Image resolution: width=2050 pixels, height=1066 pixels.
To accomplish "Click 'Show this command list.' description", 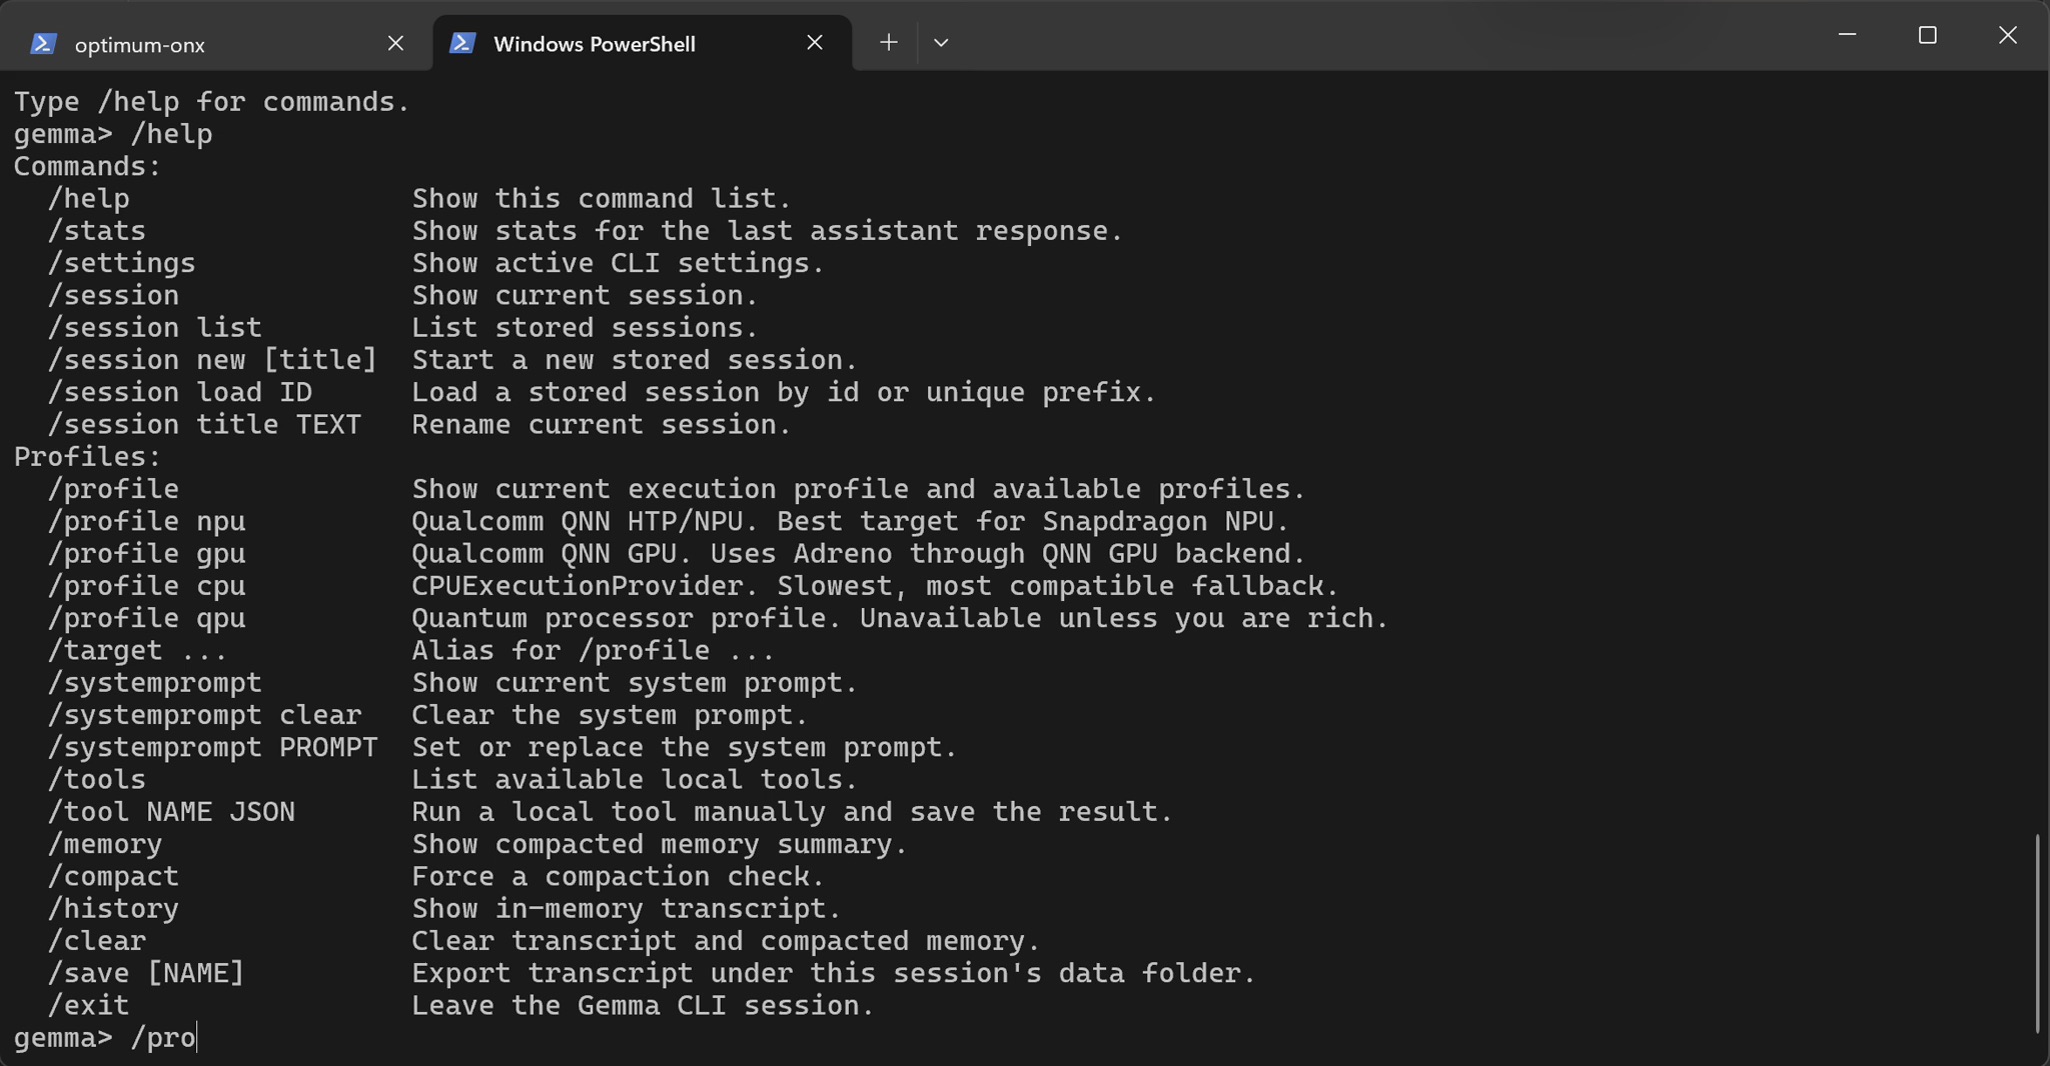I will (x=602, y=199).
